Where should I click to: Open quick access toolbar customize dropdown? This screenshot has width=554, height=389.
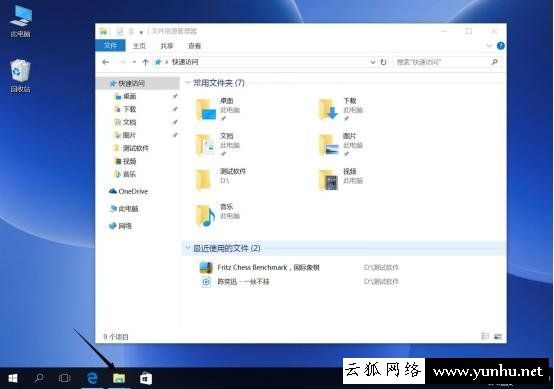[x=141, y=32]
